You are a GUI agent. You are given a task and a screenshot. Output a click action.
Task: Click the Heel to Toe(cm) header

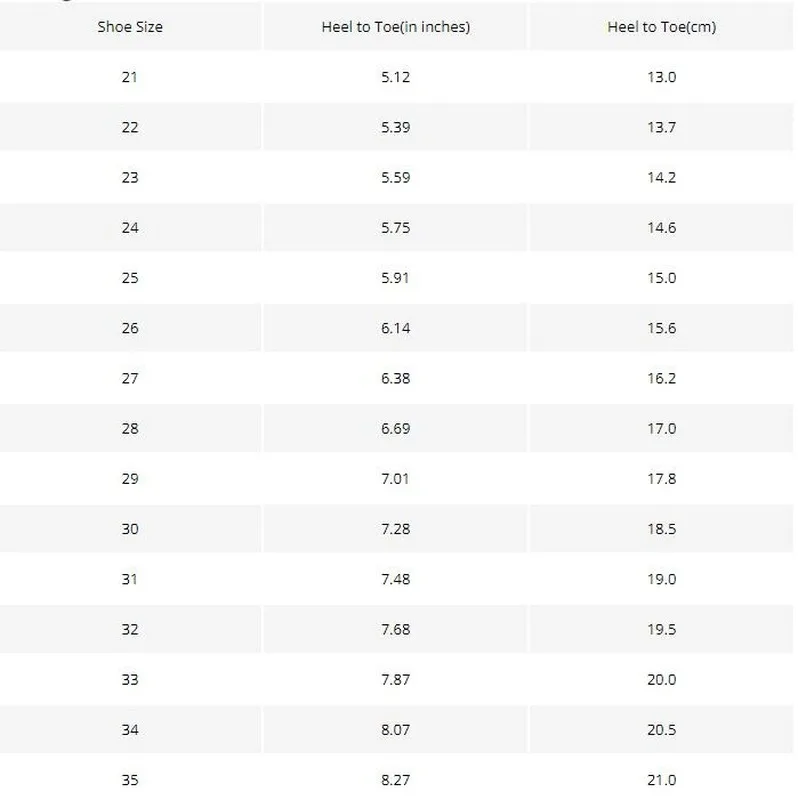coord(661,27)
